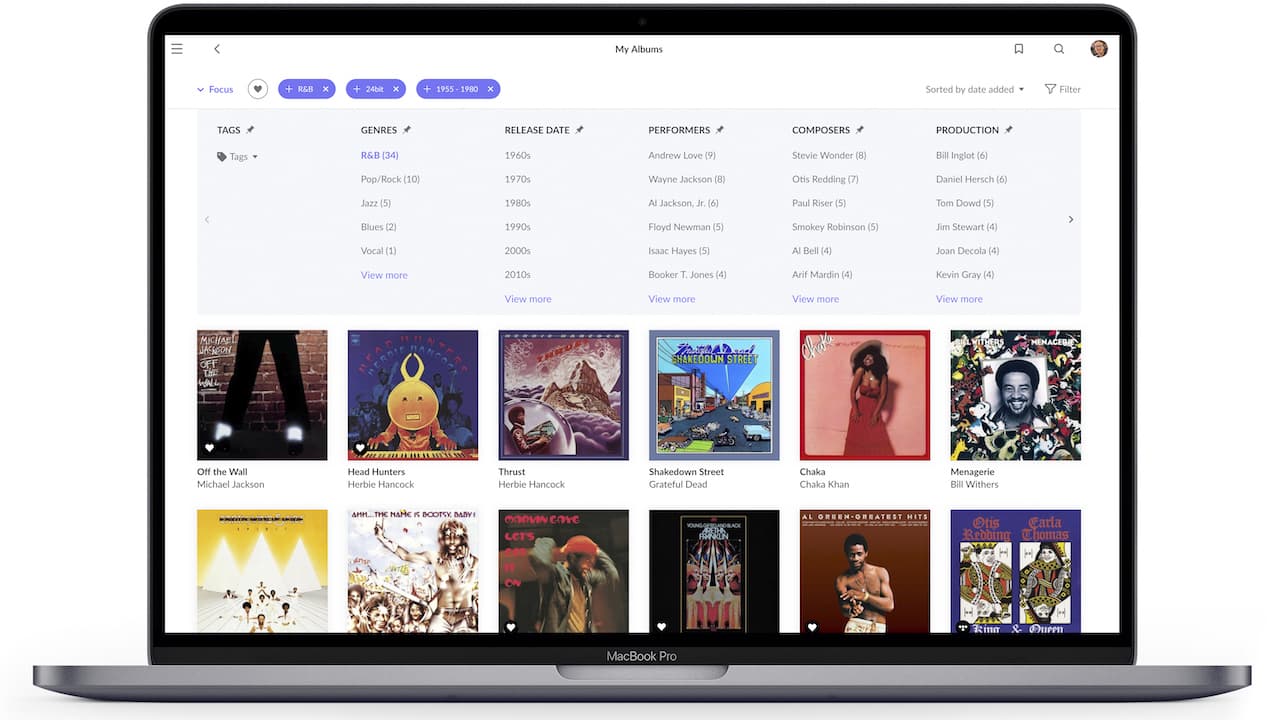Toggle heart on Aretha Franklin album cover

click(661, 627)
